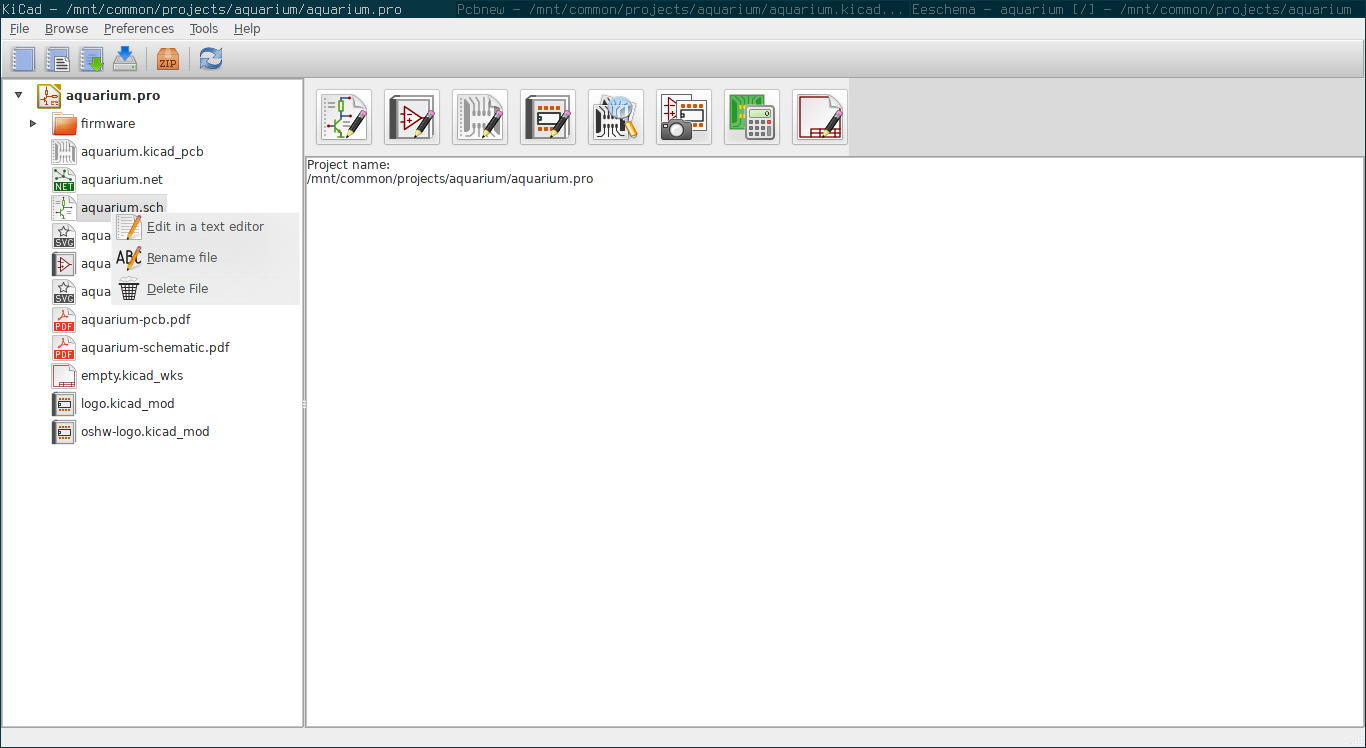Open the Preferences menu
This screenshot has height=748, width=1366.
point(138,28)
